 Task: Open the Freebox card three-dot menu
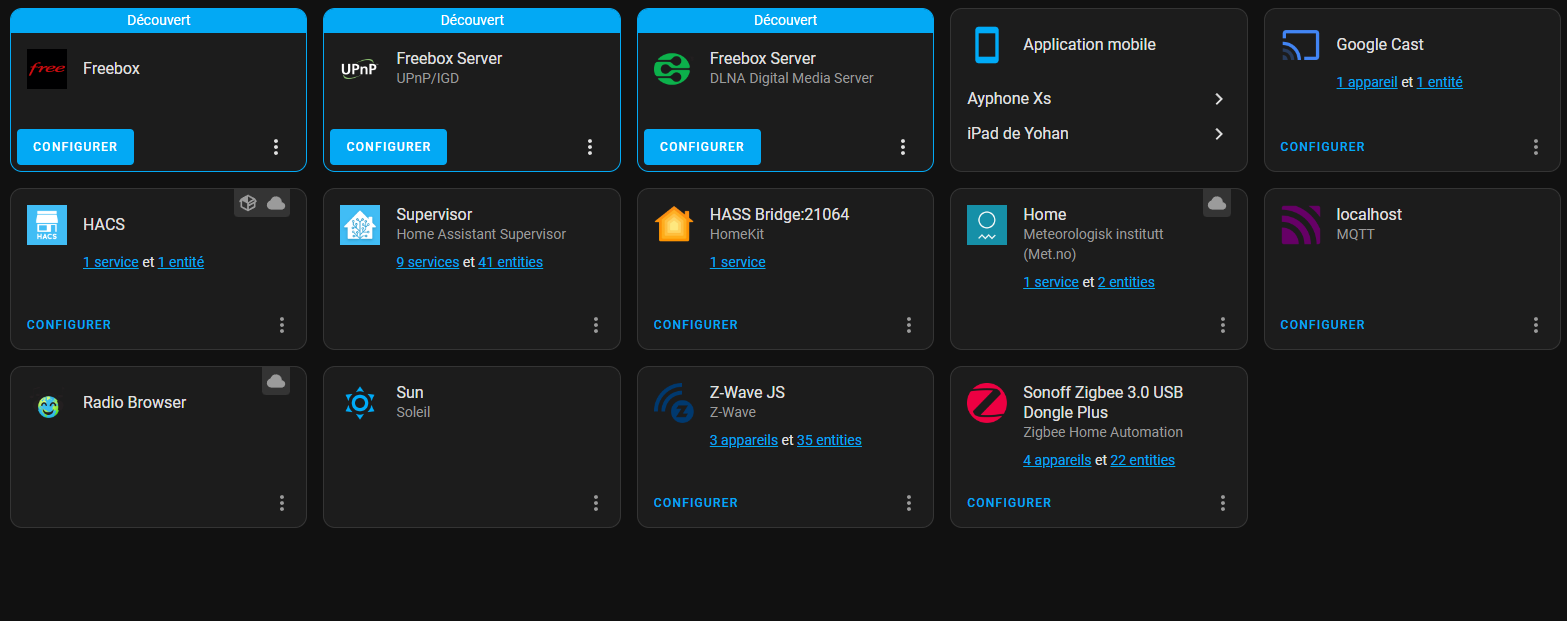(276, 147)
